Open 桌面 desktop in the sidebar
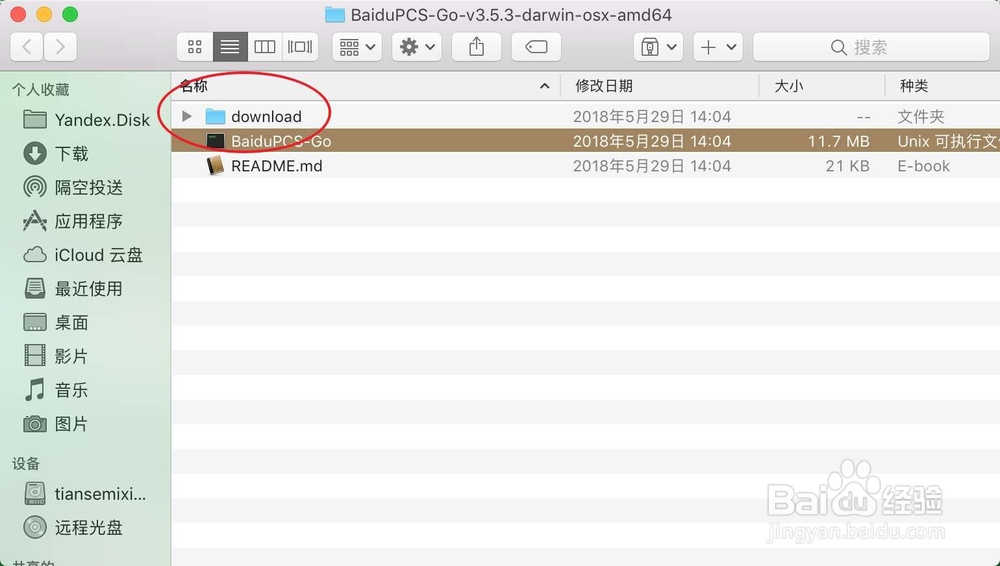 pyautogui.click(x=56, y=323)
